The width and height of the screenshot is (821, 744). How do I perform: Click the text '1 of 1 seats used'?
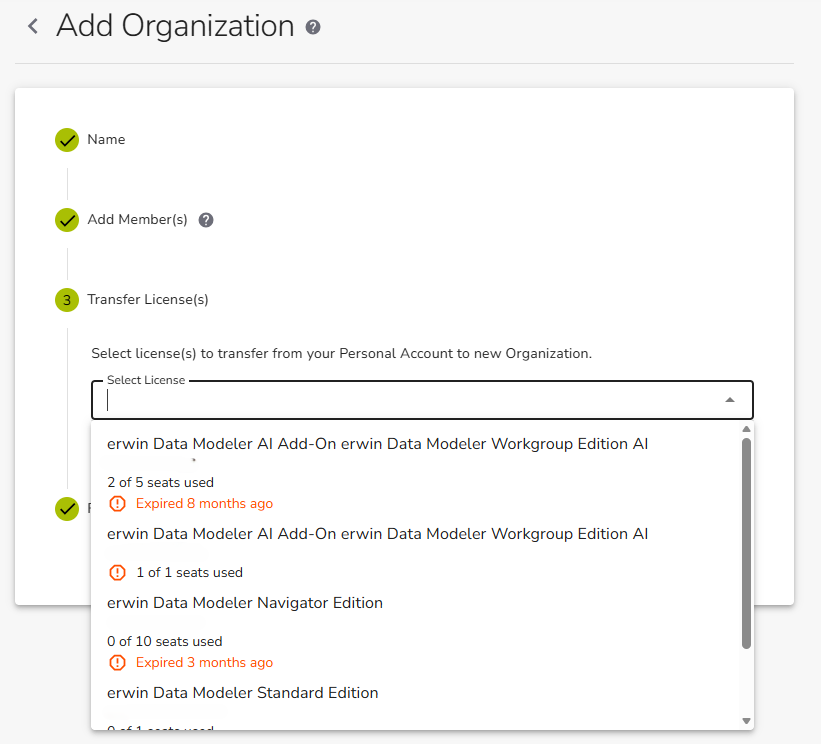pyautogui.click(x=190, y=572)
